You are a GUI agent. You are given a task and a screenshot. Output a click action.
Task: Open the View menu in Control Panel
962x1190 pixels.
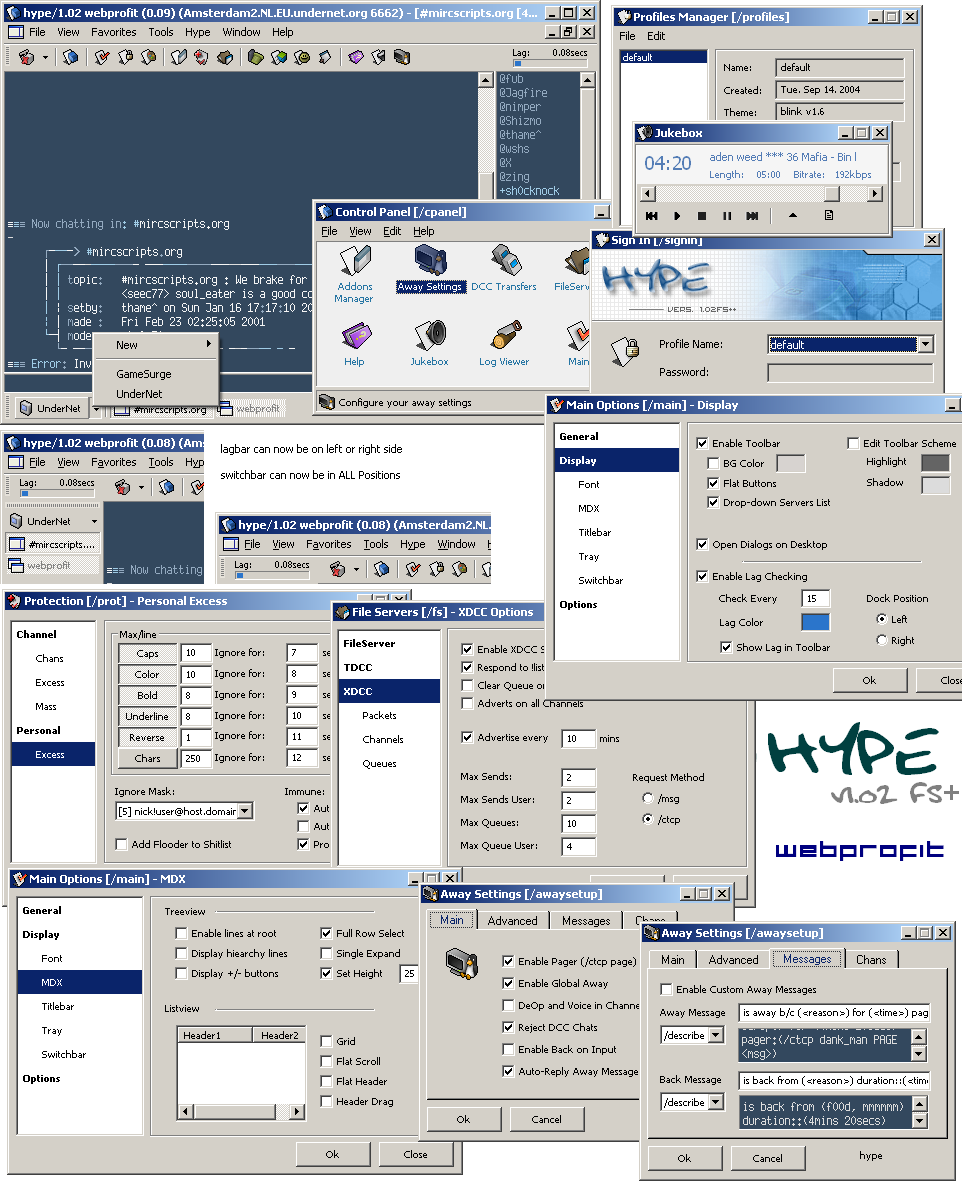click(x=360, y=231)
